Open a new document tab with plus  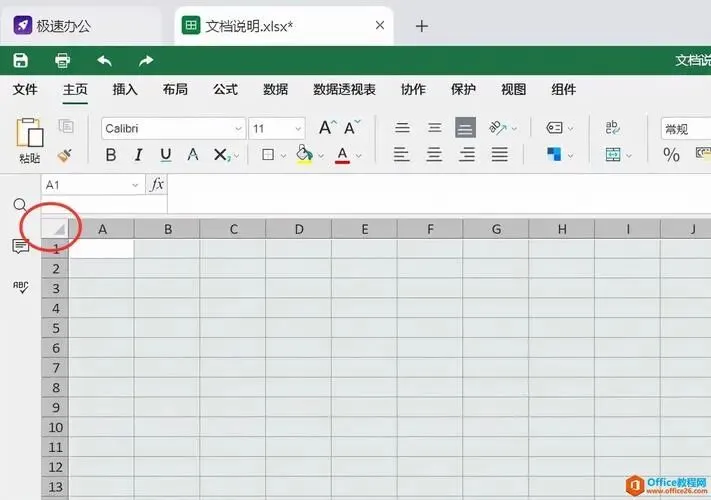click(422, 26)
